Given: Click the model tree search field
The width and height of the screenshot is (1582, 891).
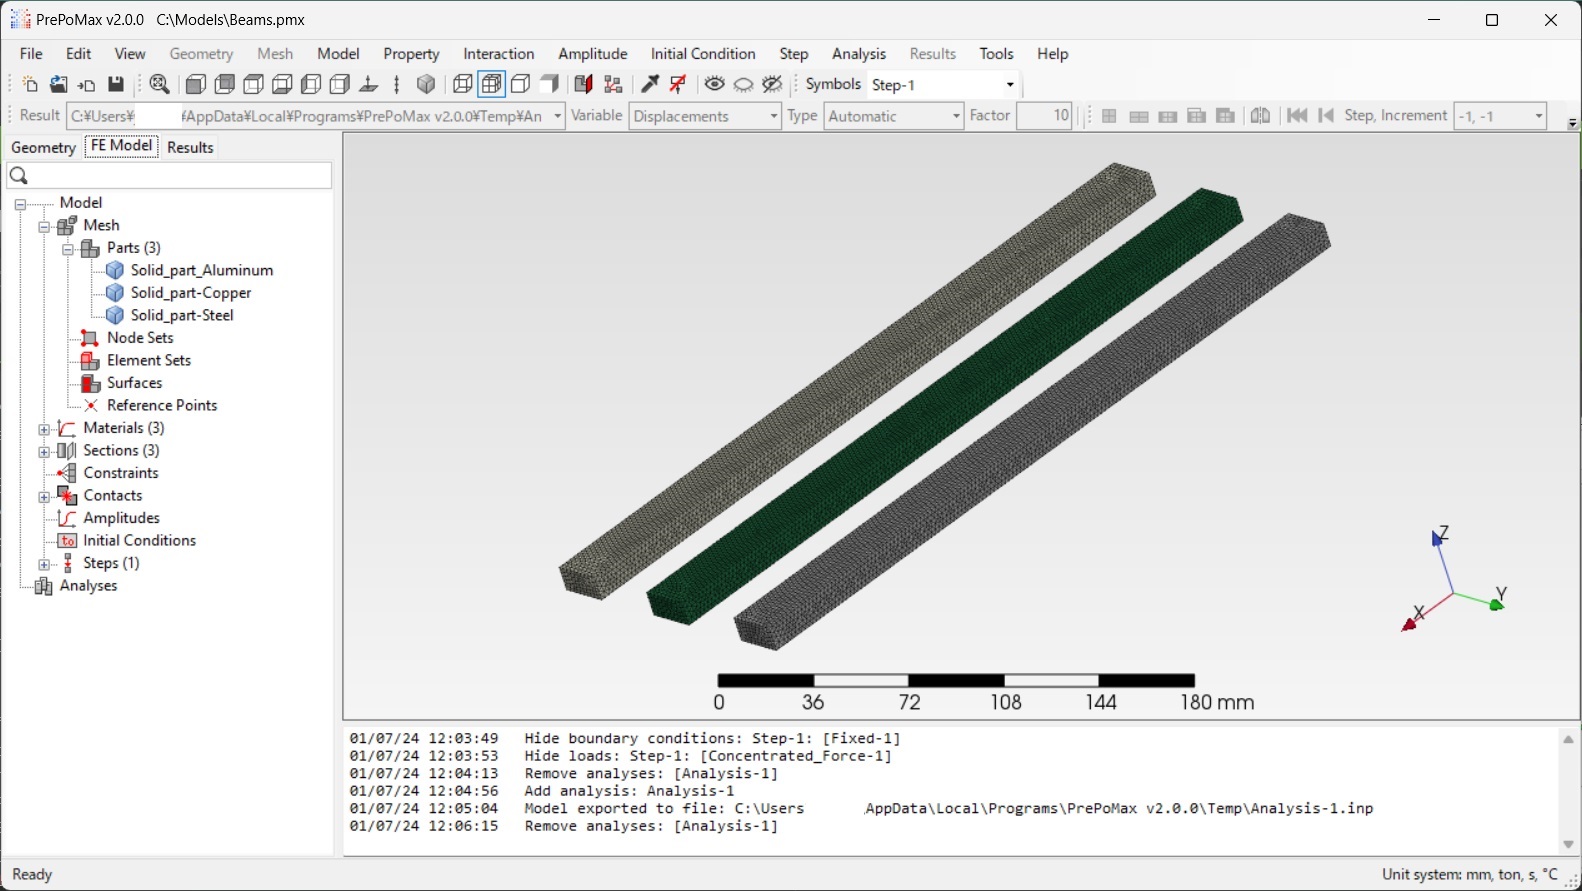Looking at the screenshot, I should point(169,176).
